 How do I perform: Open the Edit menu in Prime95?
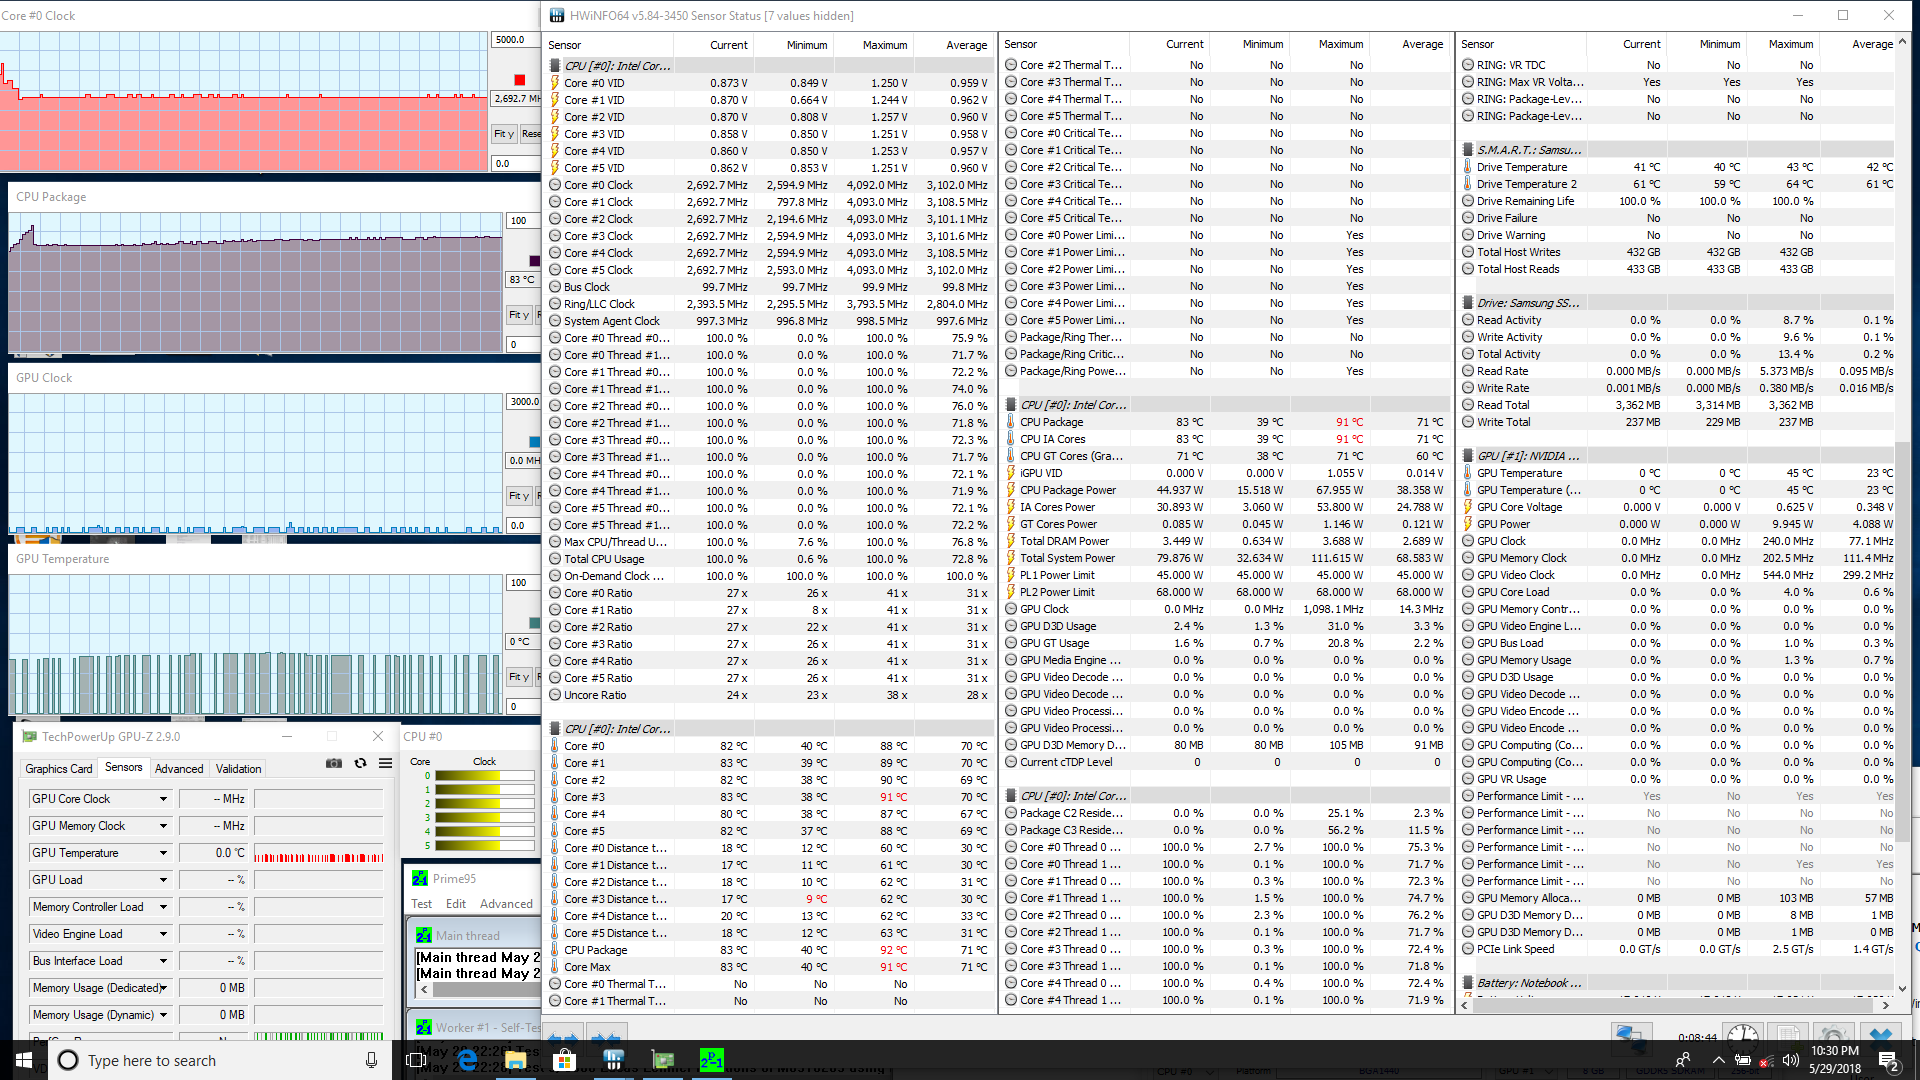(x=456, y=904)
